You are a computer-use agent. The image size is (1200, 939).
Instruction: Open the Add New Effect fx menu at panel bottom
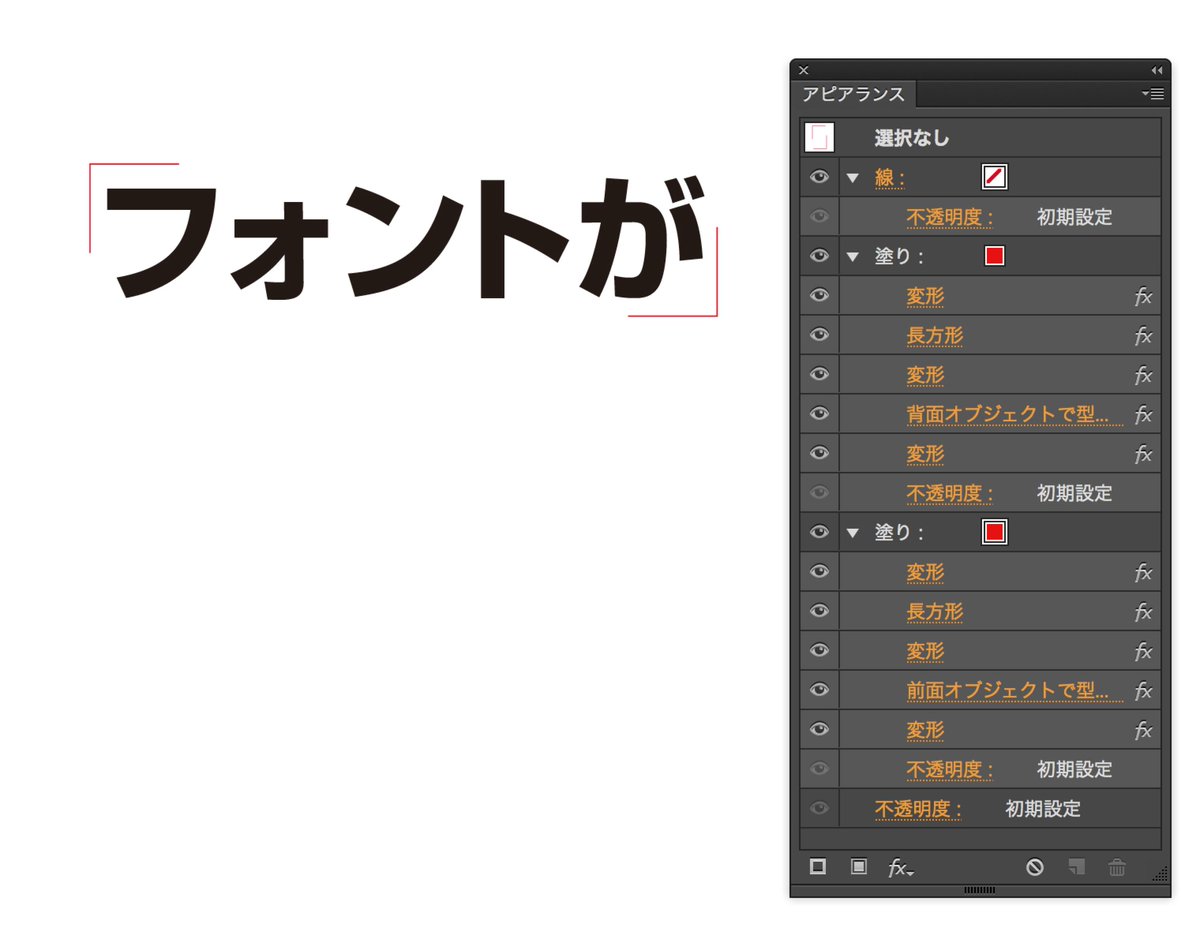click(x=901, y=868)
